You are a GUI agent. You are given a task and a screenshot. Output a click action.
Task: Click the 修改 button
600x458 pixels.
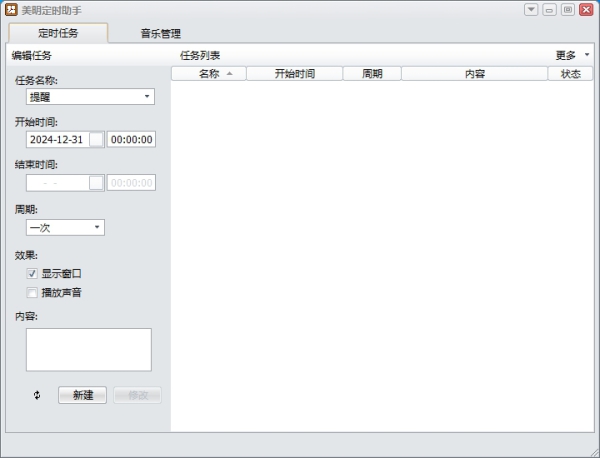click(x=137, y=395)
